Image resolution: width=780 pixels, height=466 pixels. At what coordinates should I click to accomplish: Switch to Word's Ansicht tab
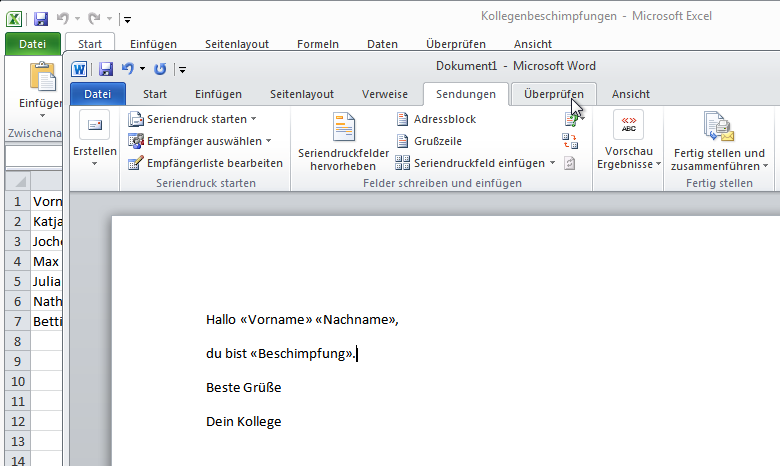(631, 94)
